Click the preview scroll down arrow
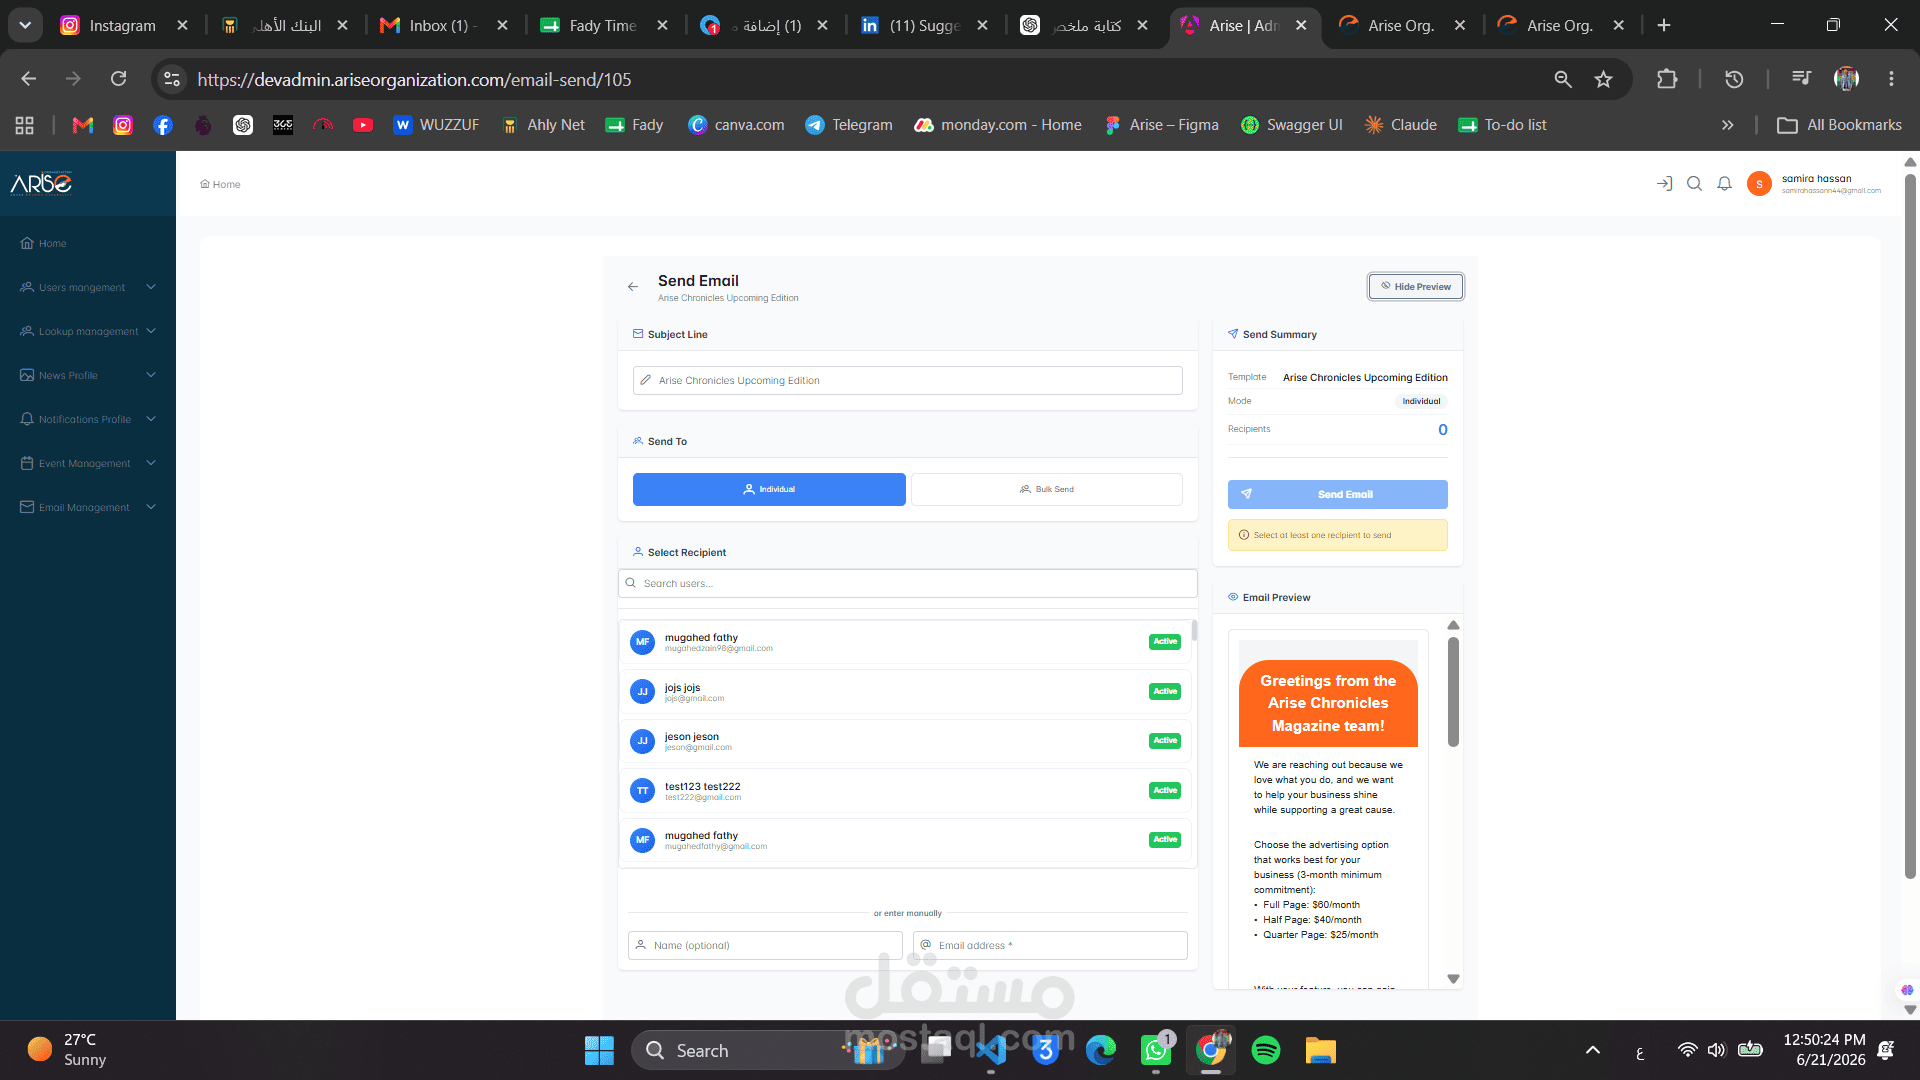The height and width of the screenshot is (1080, 1920). [1453, 979]
